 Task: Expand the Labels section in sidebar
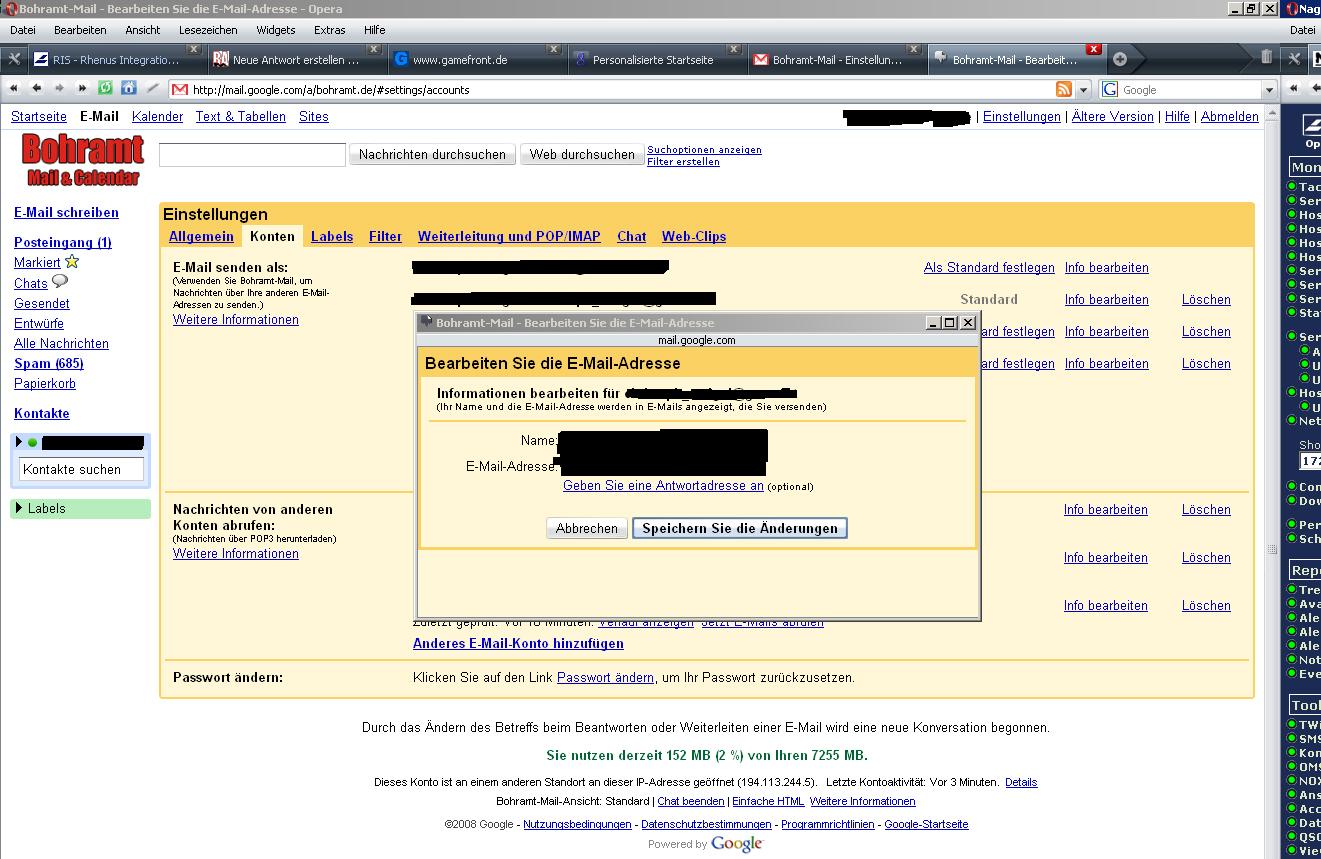point(19,508)
